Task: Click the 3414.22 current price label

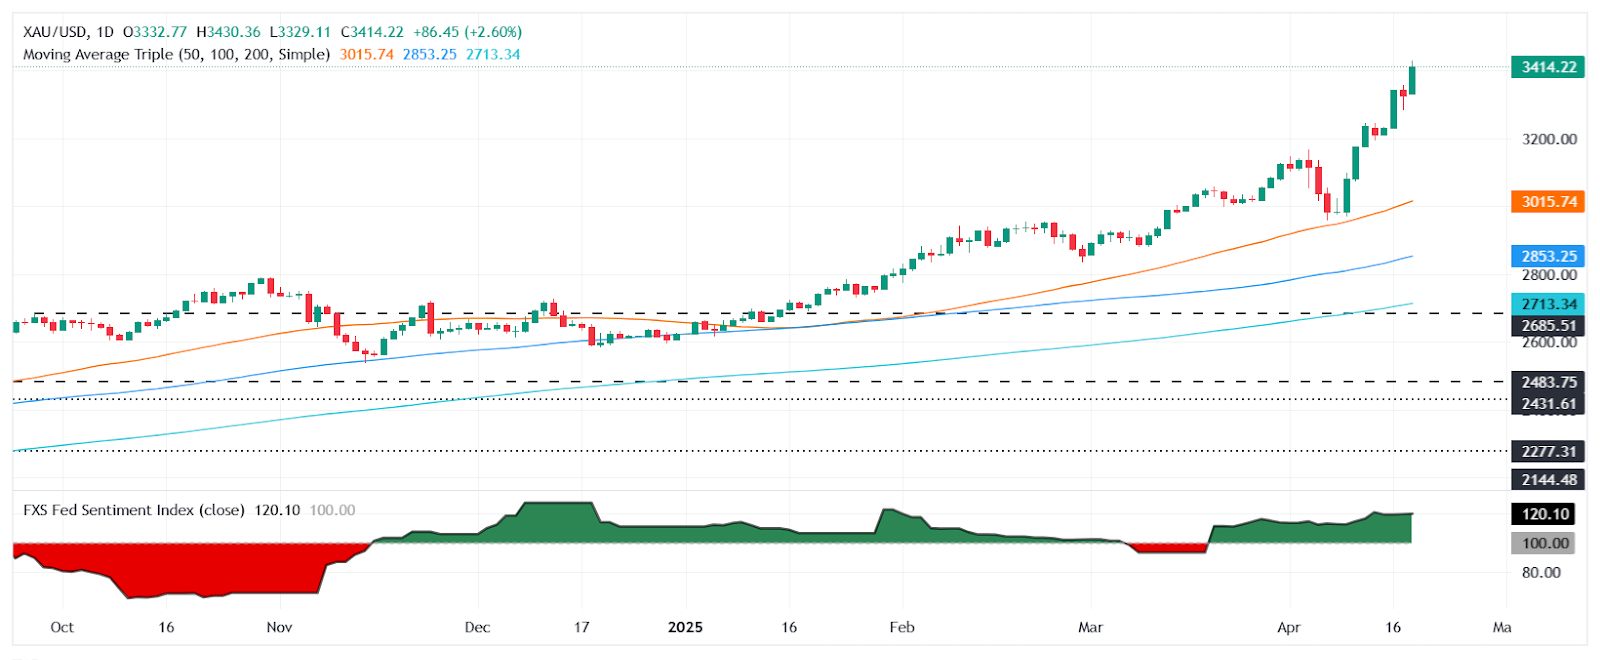Action: pyautogui.click(x=1548, y=67)
